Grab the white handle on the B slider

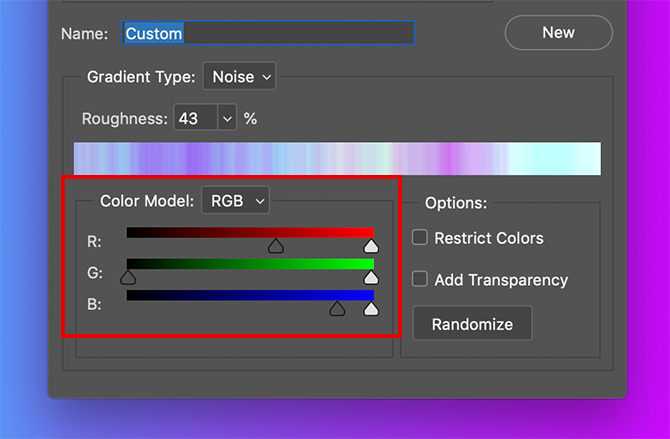[371, 309]
